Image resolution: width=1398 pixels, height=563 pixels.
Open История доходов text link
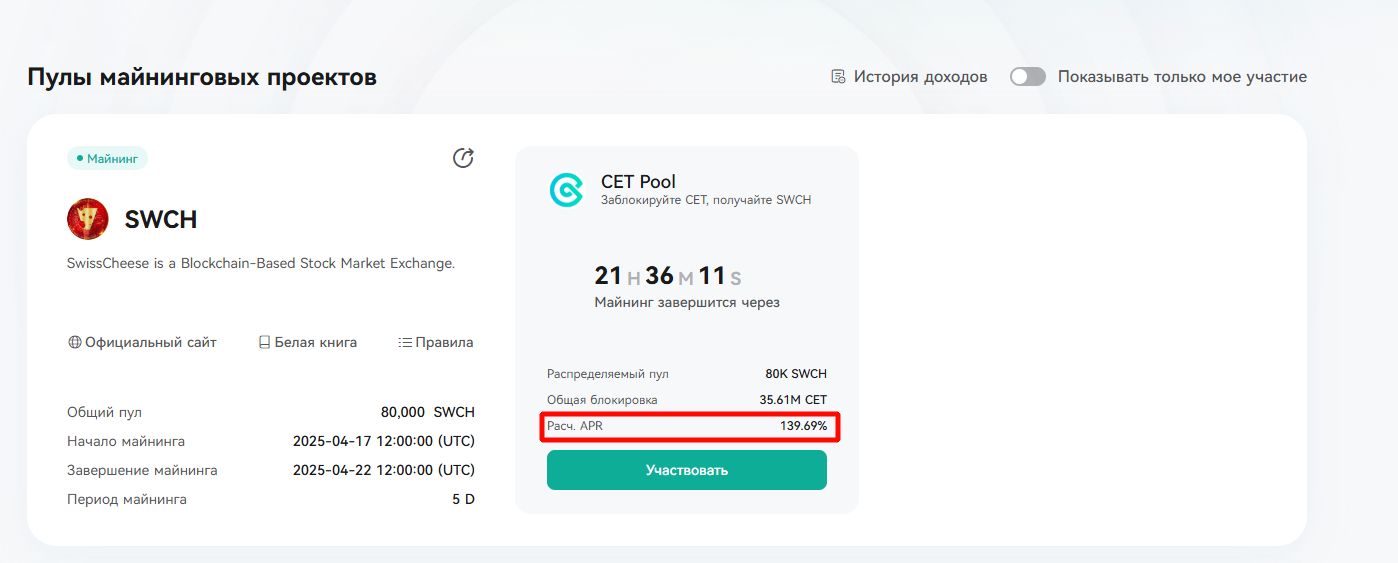click(x=920, y=77)
